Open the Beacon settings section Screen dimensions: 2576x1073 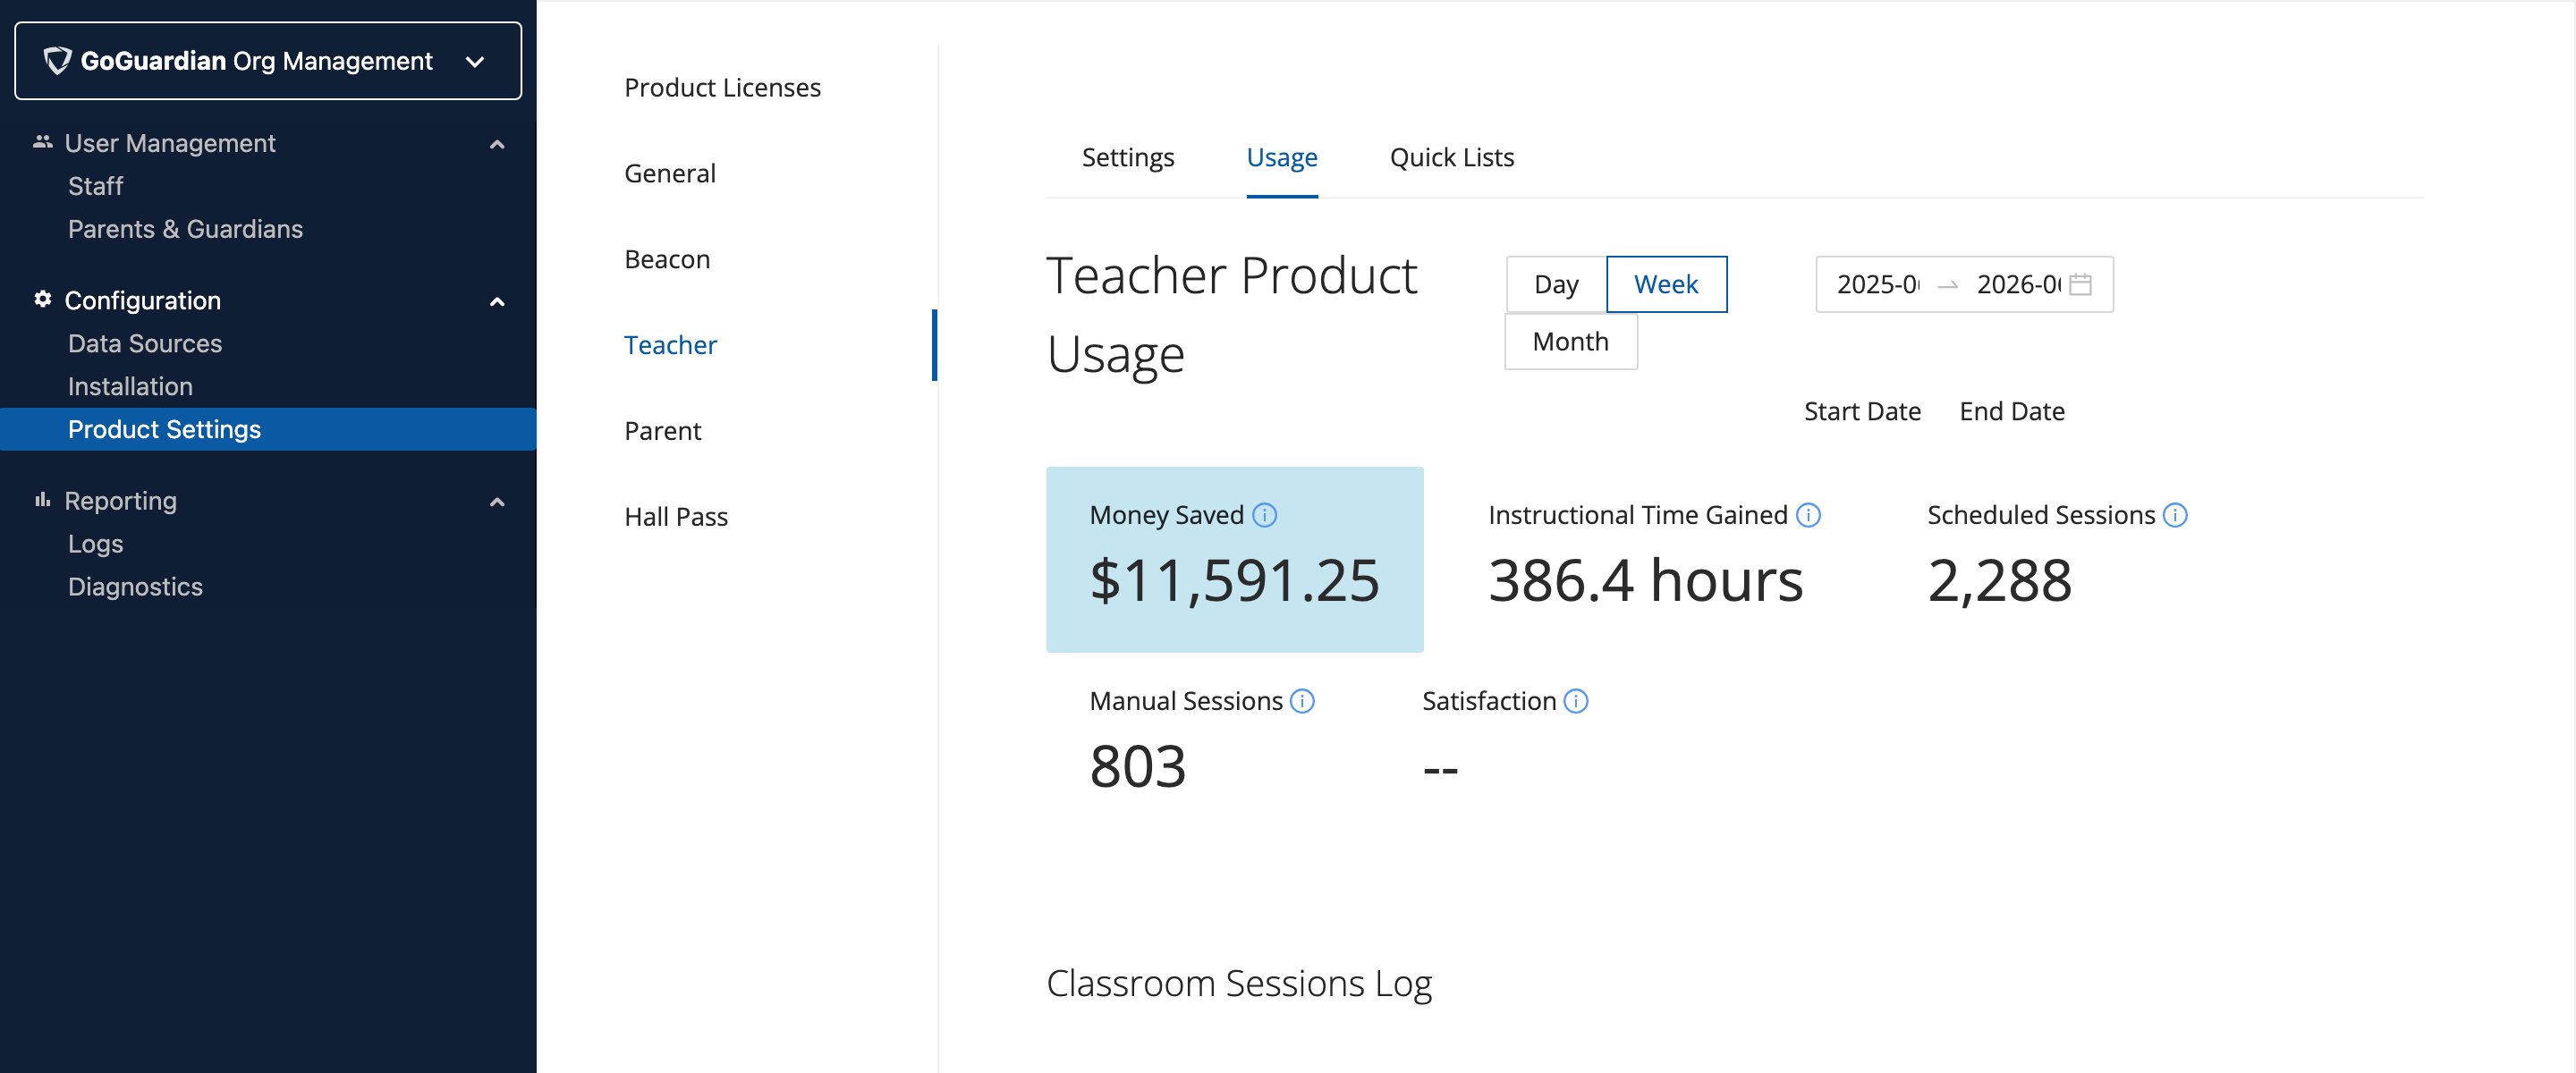(667, 260)
